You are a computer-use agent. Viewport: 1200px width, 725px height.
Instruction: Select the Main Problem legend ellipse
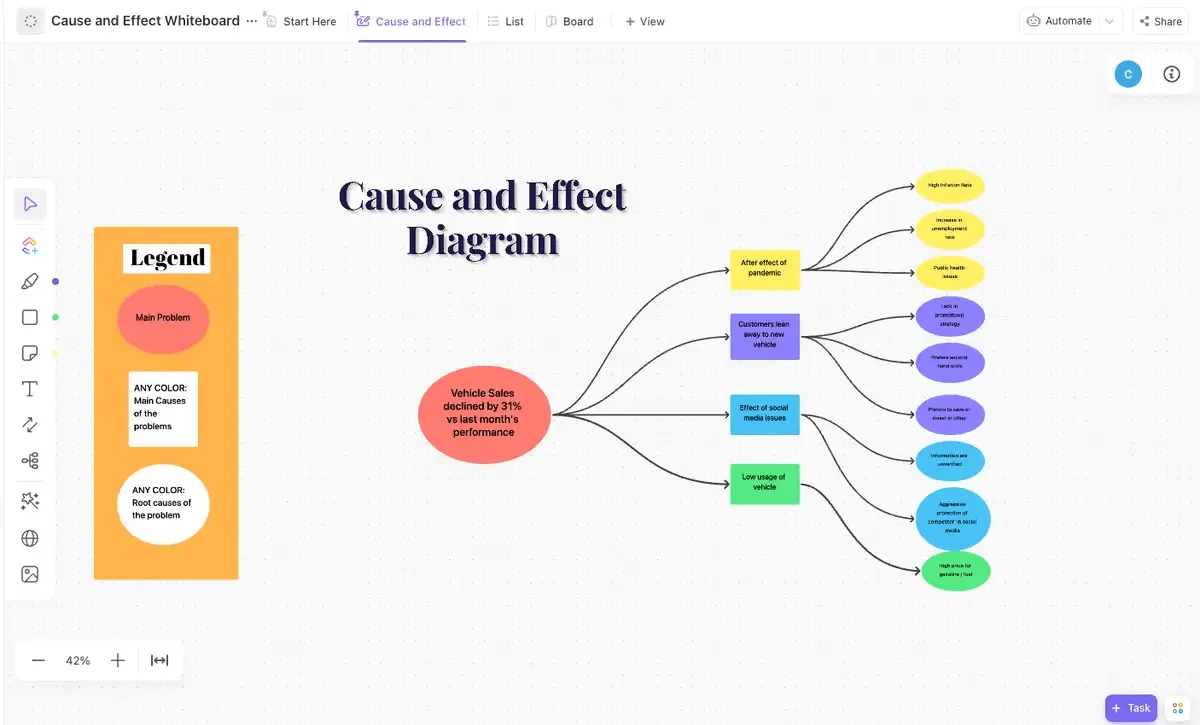tap(163, 317)
